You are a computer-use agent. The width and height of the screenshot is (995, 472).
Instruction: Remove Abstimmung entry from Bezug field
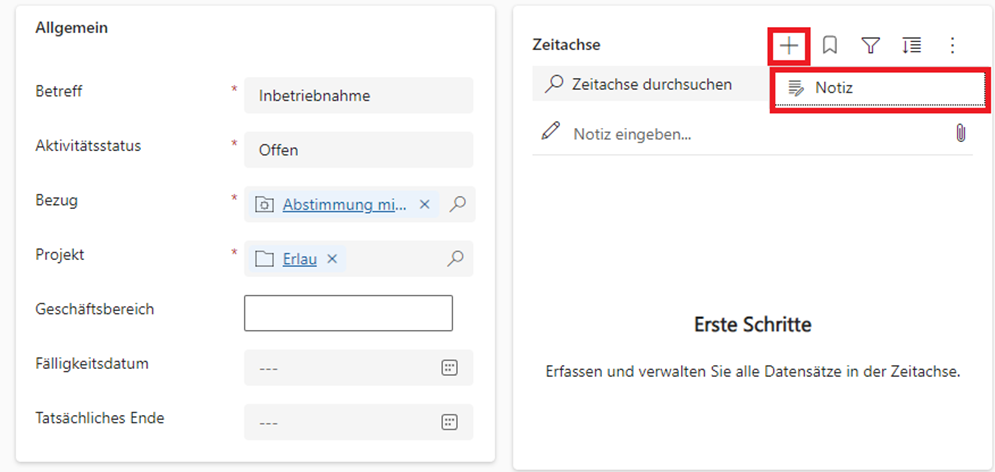(424, 204)
